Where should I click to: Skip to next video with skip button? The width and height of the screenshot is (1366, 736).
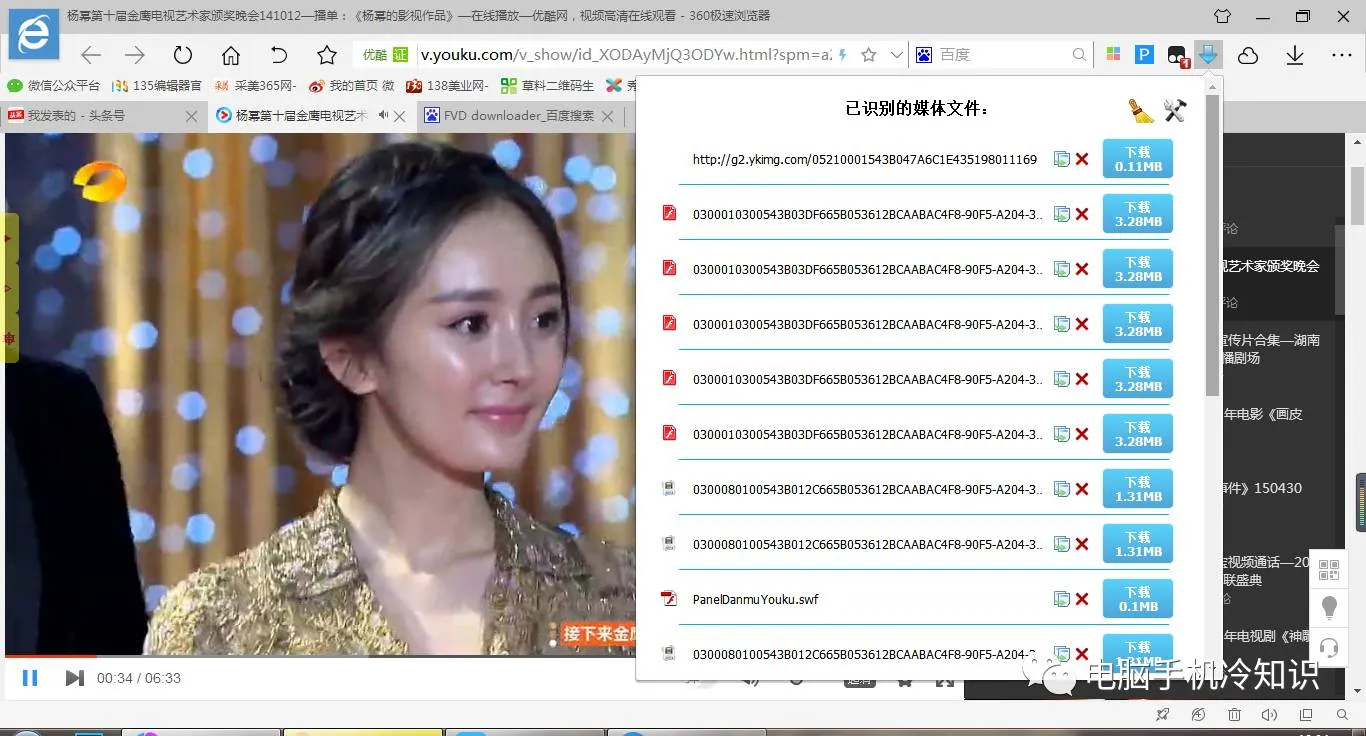coord(73,677)
